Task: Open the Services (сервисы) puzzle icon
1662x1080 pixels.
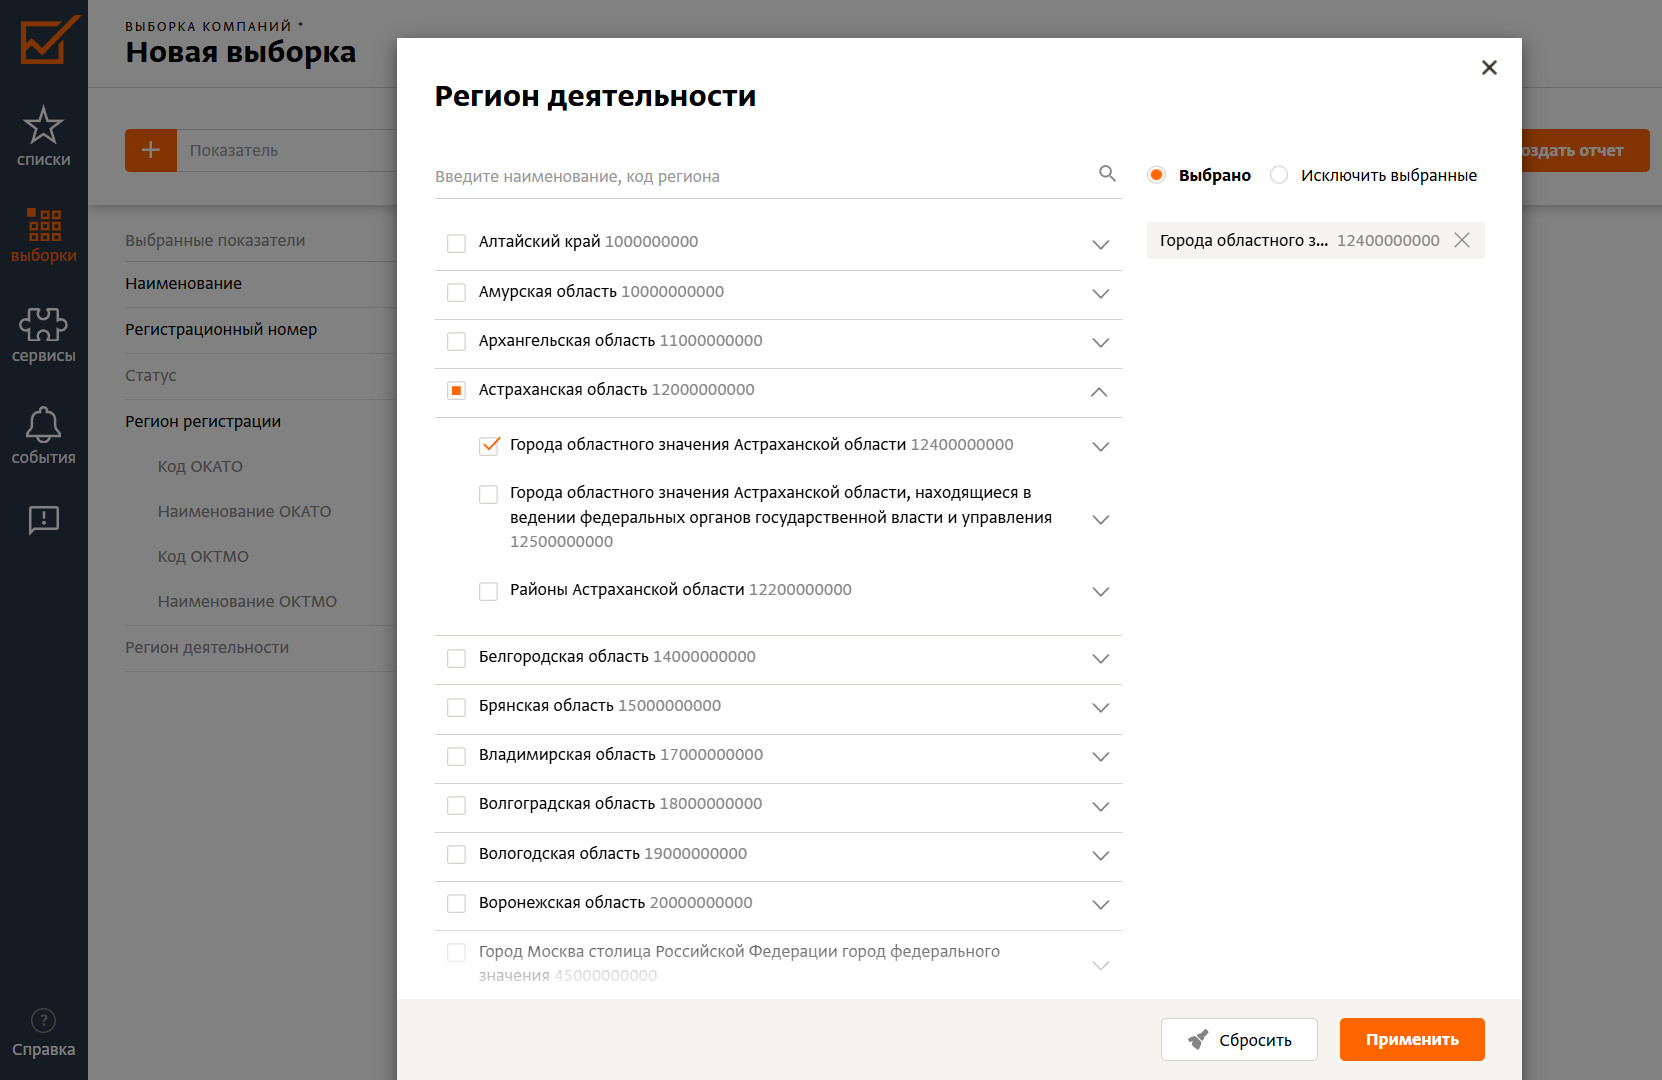Action: (x=43, y=335)
